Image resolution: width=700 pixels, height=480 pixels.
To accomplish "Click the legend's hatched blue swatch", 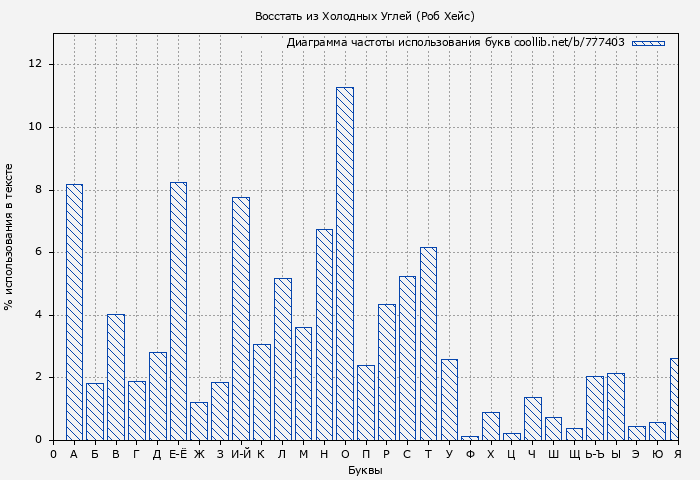I will click(648, 43).
